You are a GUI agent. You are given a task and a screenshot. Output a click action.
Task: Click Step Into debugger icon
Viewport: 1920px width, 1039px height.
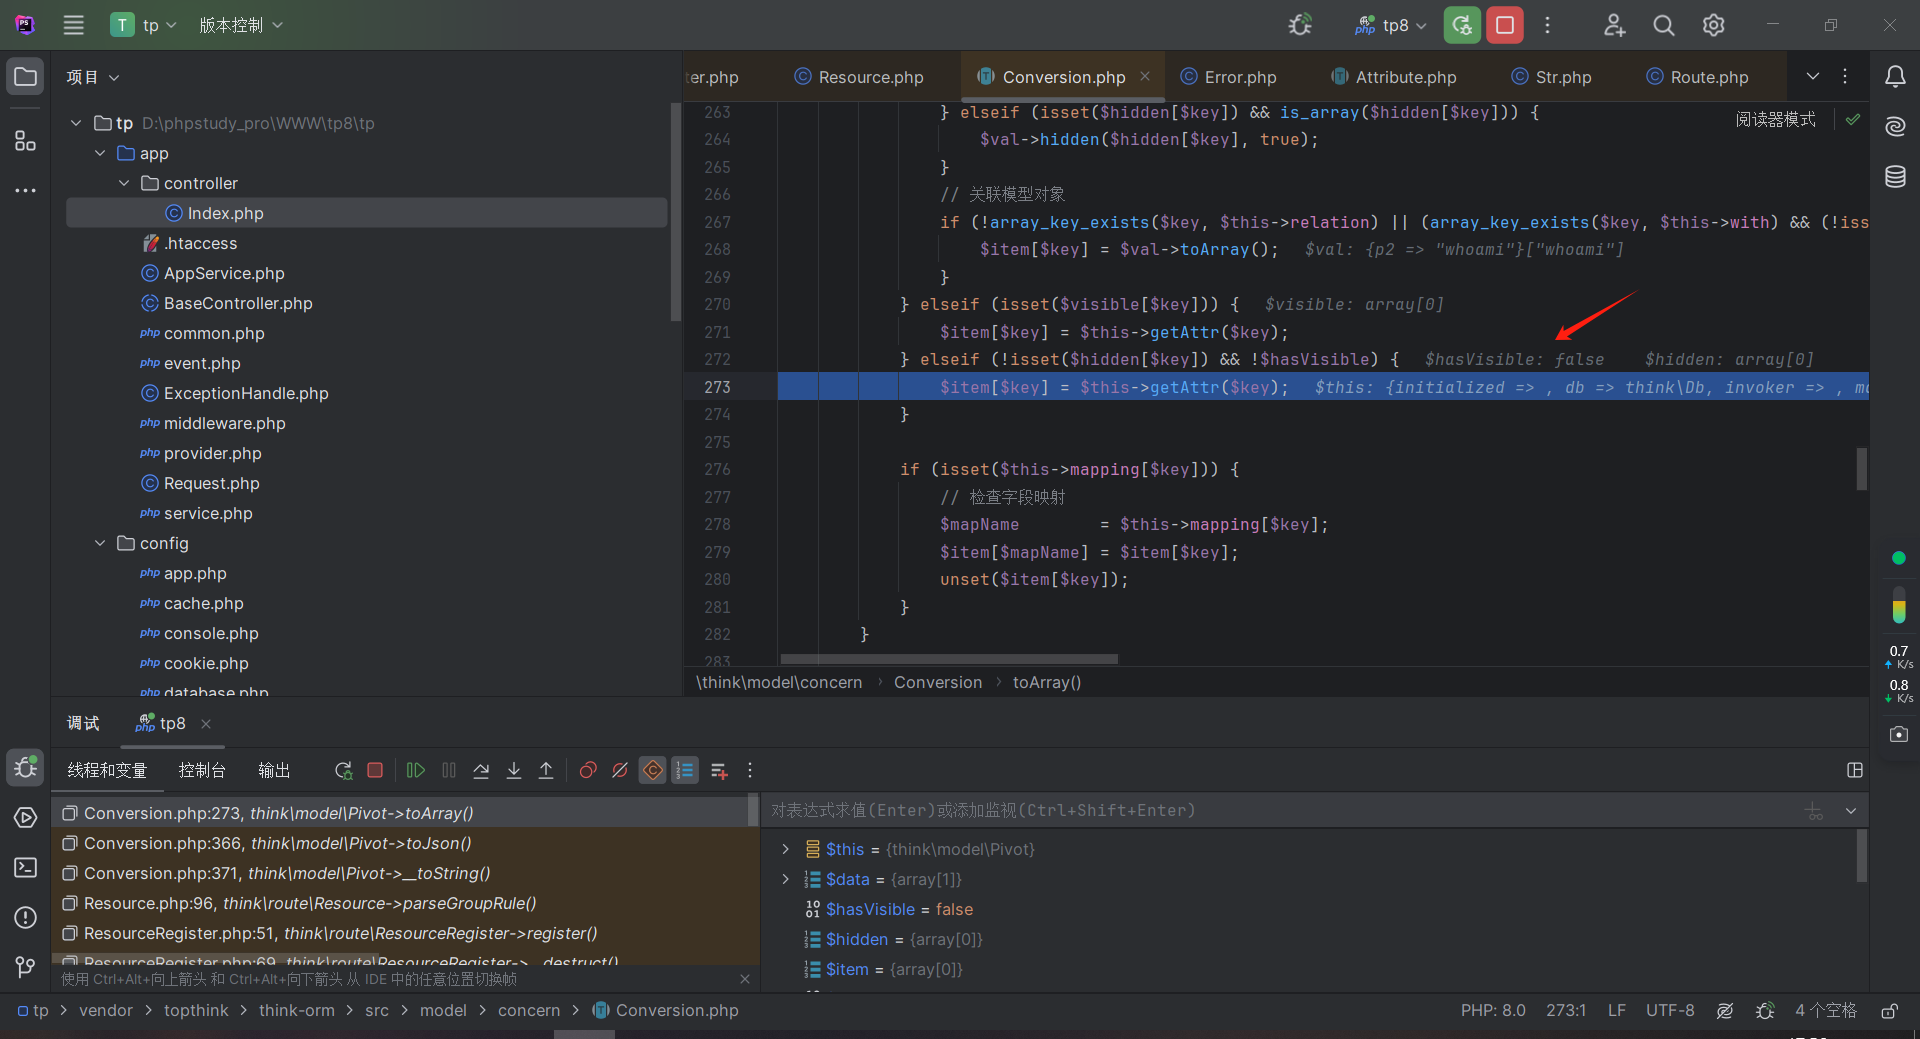[x=514, y=770]
